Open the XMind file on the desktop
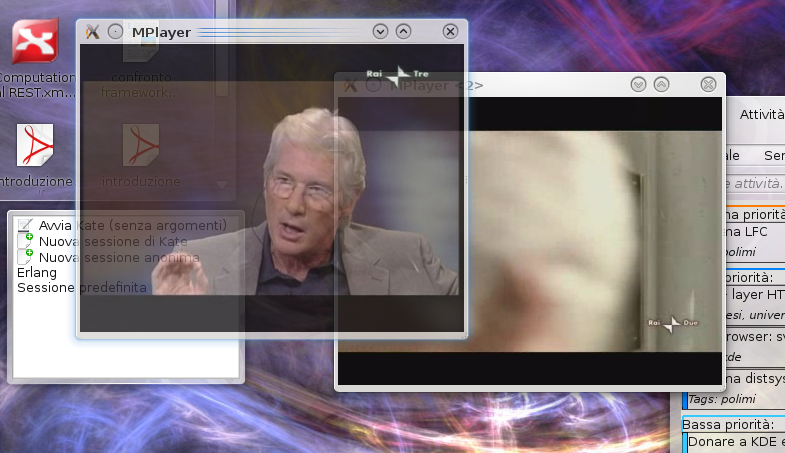The width and height of the screenshot is (785, 453). pyautogui.click(x=34, y=43)
